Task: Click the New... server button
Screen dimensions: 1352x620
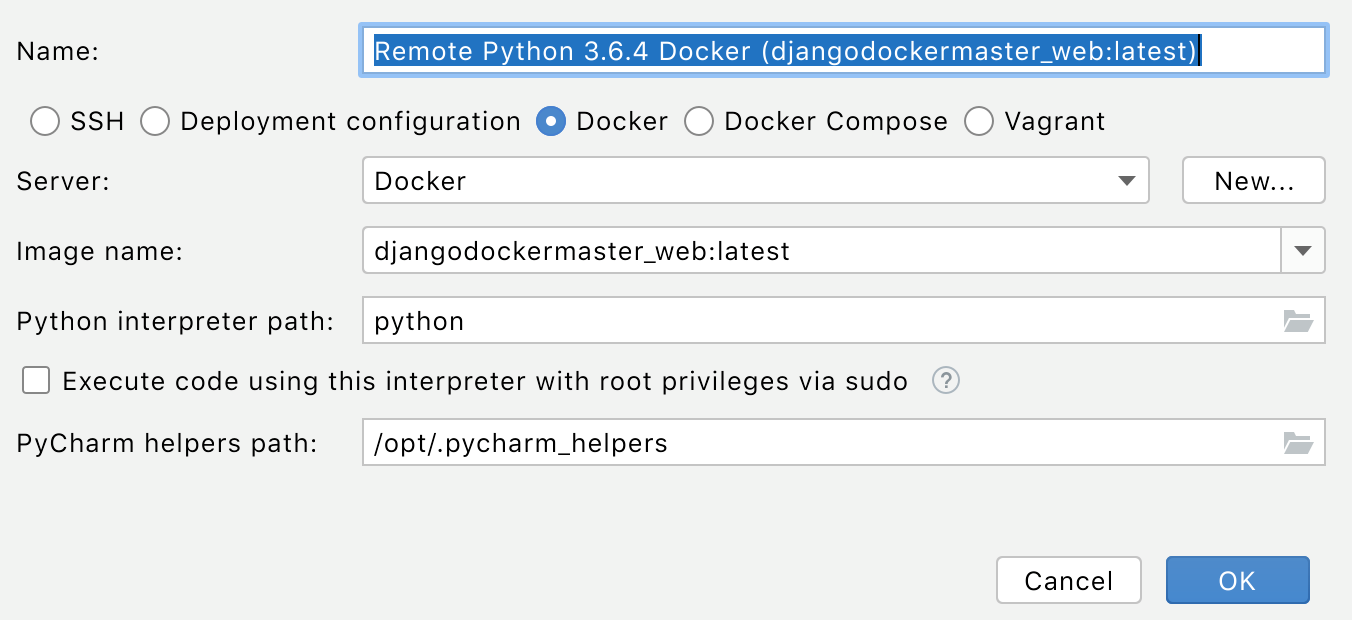Action: pos(1254,181)
